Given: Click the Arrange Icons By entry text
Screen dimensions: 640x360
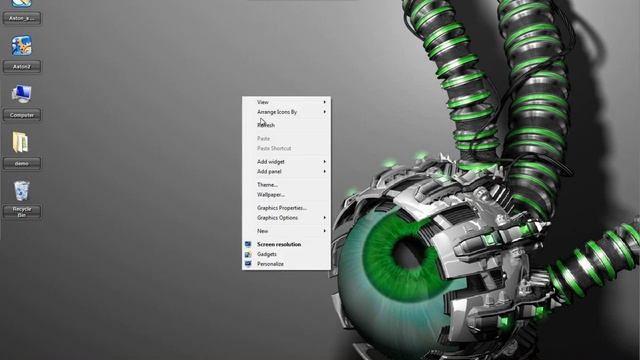Looking at the screenshot, I should 277,112.
